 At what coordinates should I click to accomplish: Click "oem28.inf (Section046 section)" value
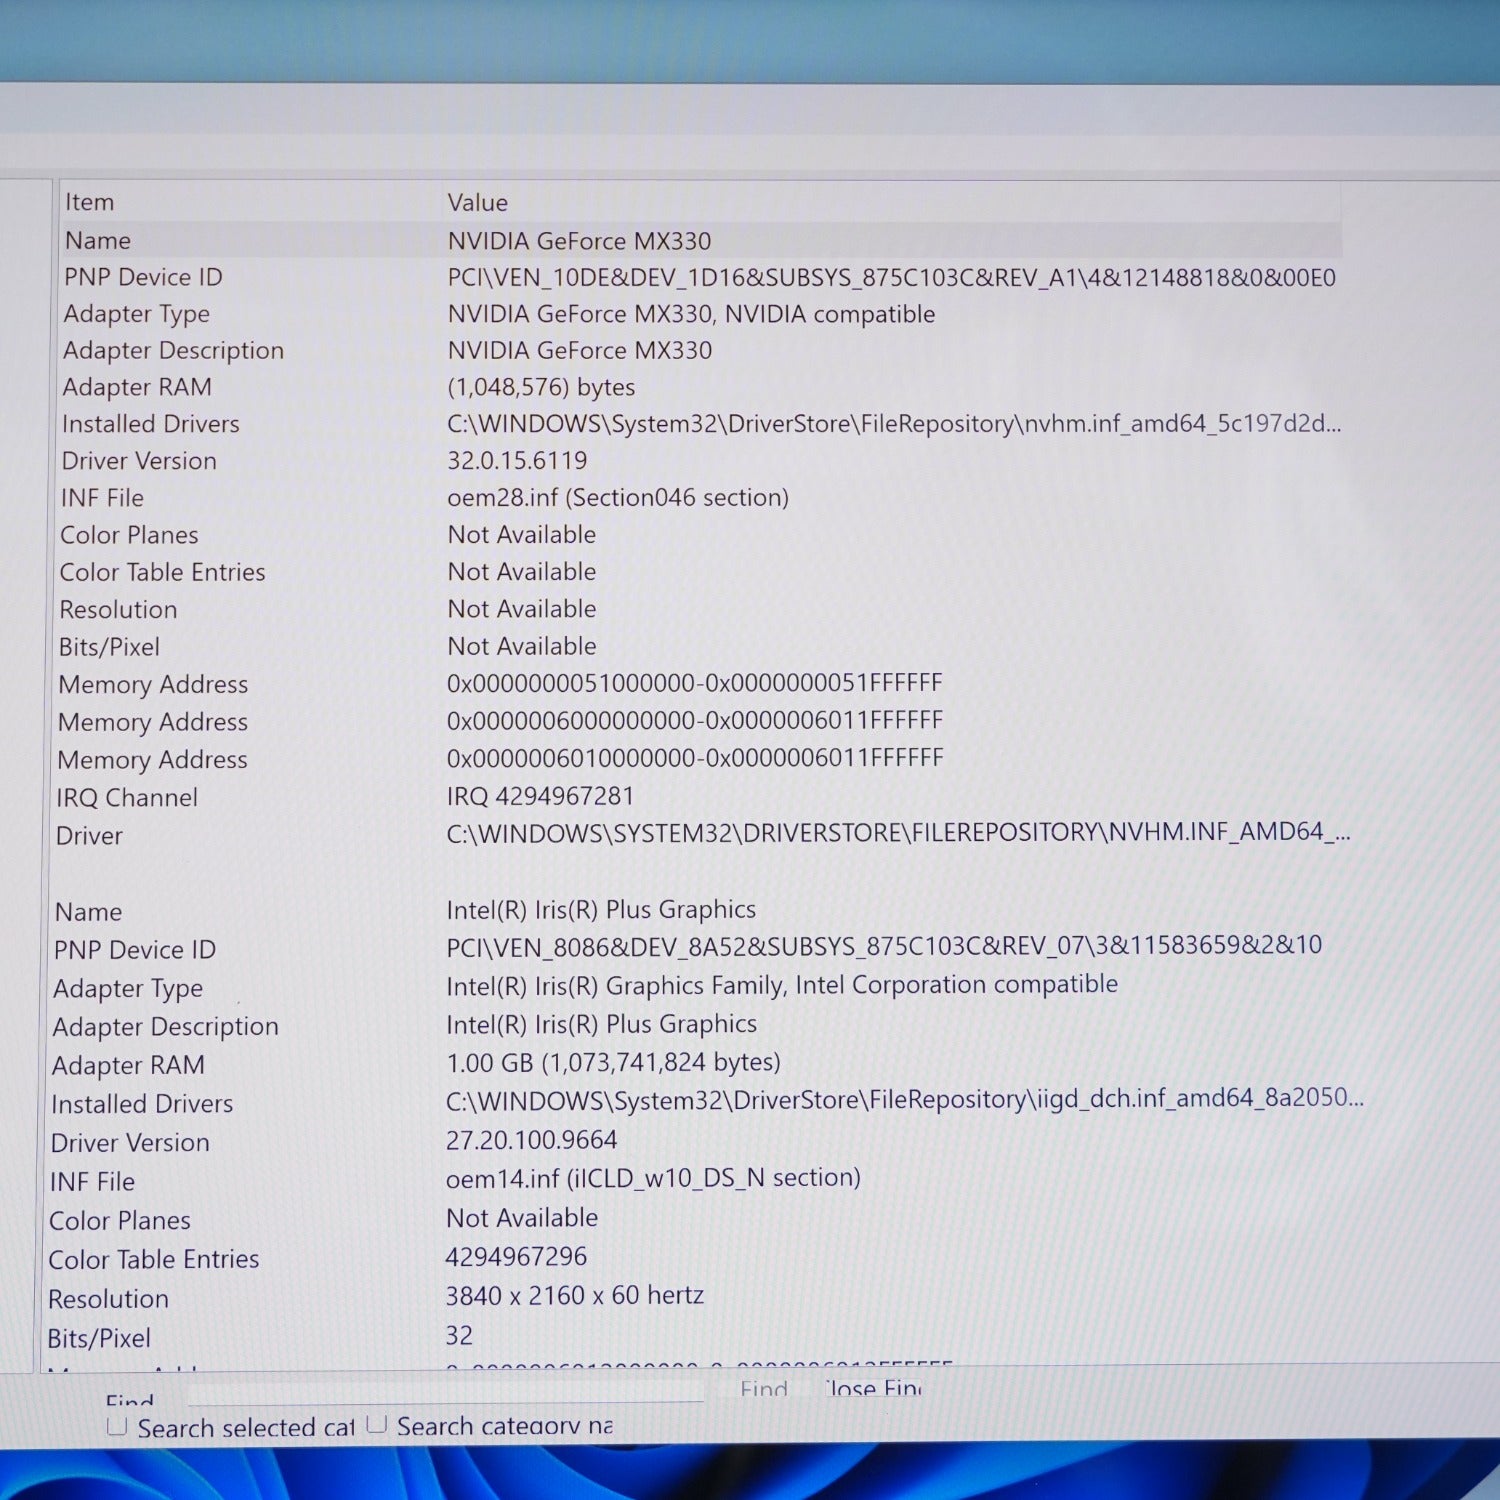[x=618, y=497]
